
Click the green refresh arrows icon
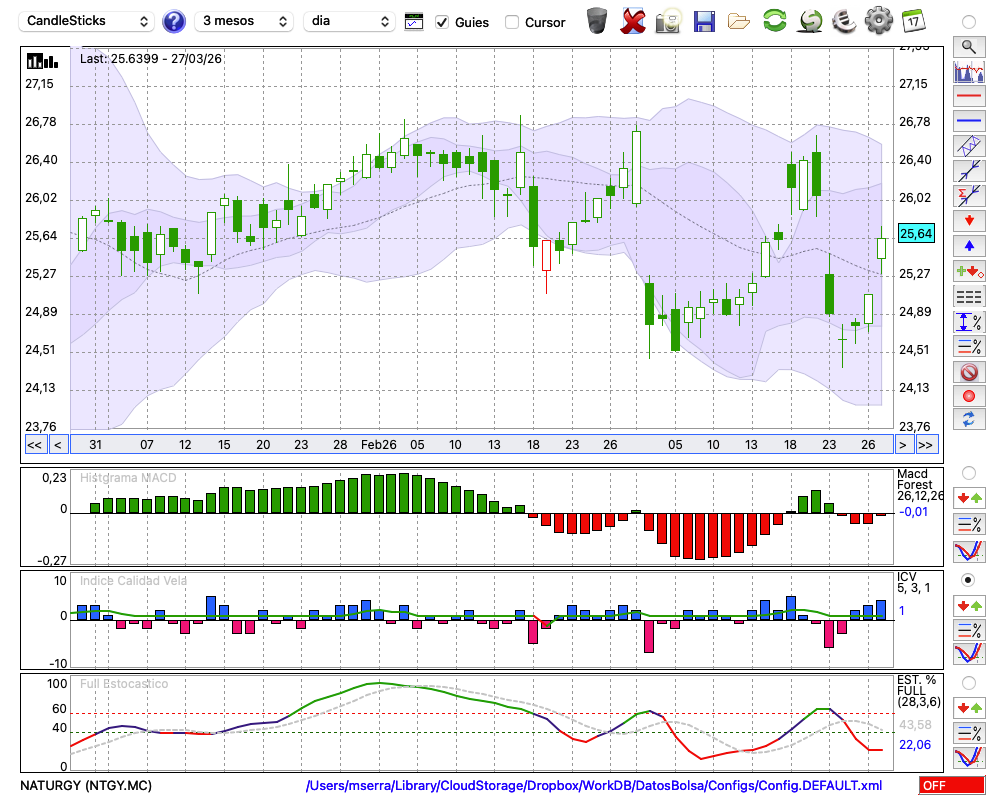[x=774, y=21]
